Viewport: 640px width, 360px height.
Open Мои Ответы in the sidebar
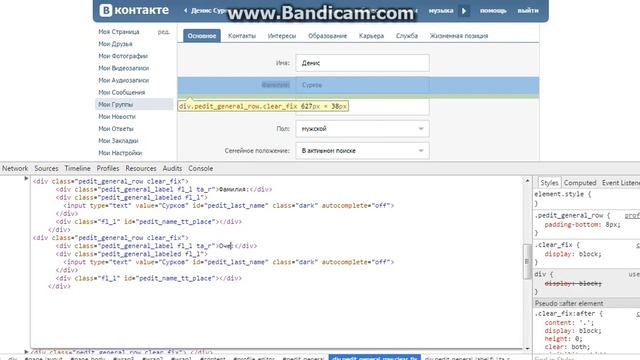click(x=116, y=129)
